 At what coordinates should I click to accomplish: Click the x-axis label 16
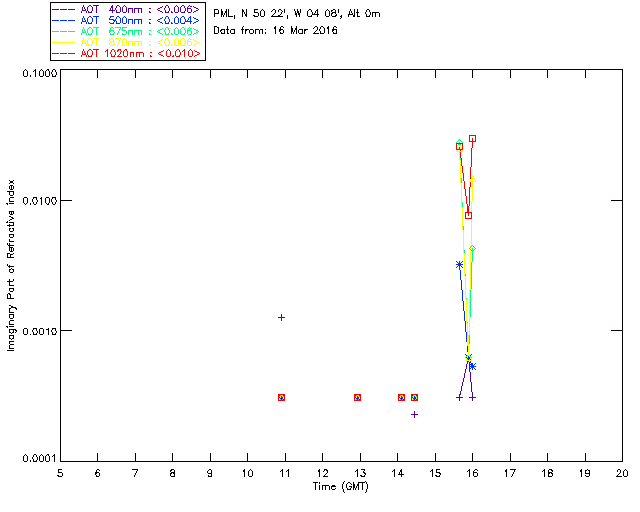point(473,473)
